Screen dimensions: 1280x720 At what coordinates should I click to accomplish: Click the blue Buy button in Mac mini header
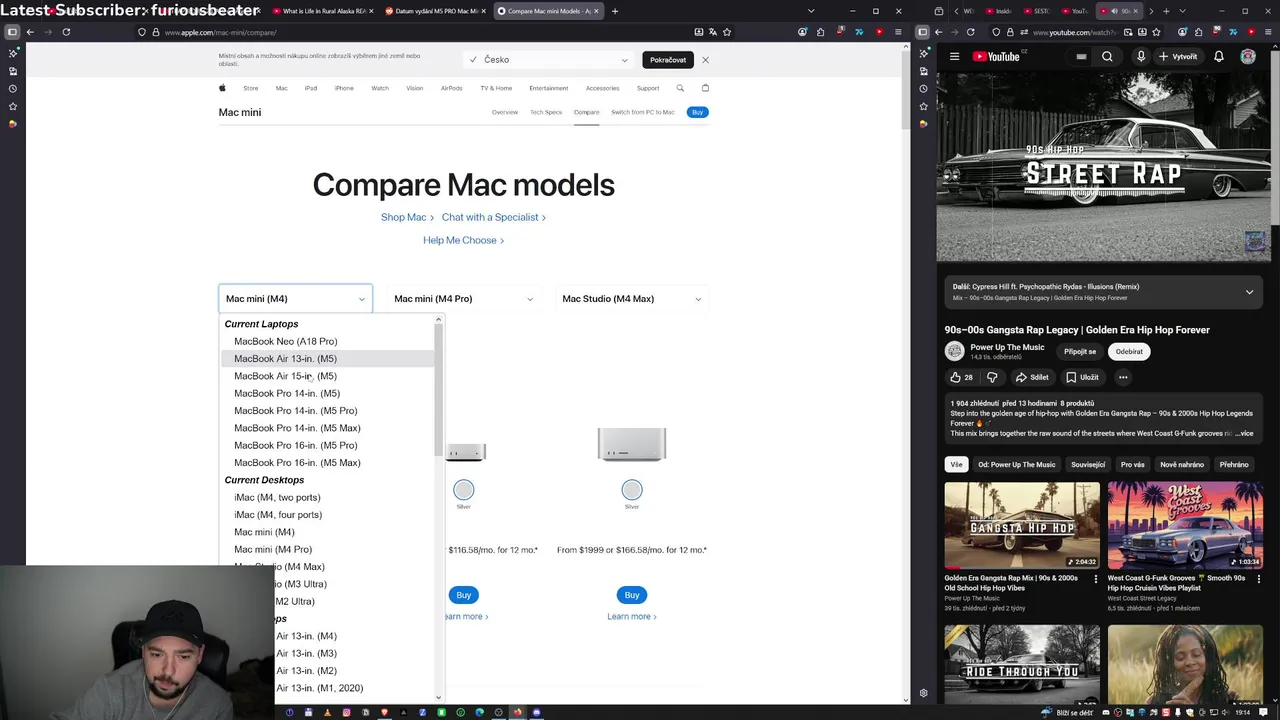[698, 112]
